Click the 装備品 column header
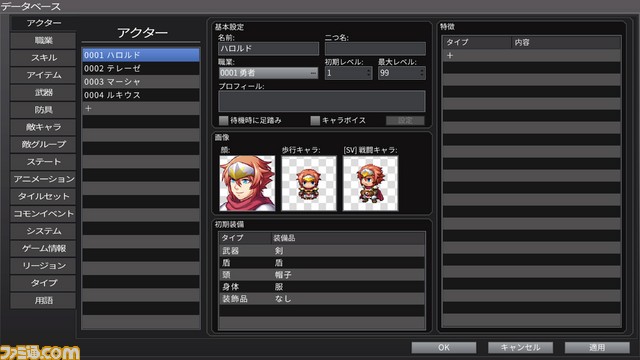 tap(348, 238)
